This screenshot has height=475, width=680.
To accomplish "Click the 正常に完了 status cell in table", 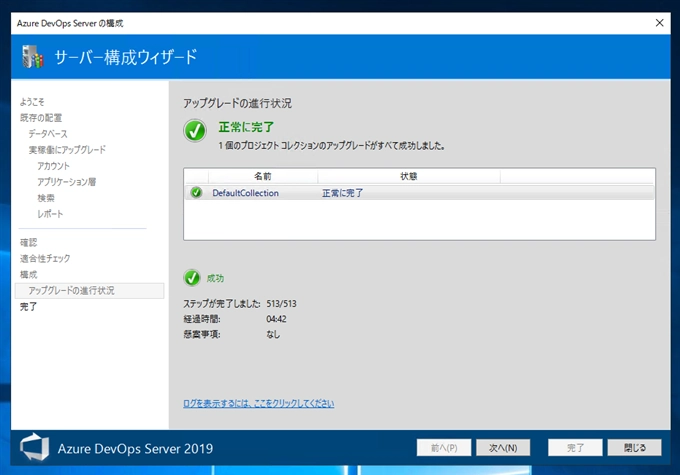I will pos(343,193).
